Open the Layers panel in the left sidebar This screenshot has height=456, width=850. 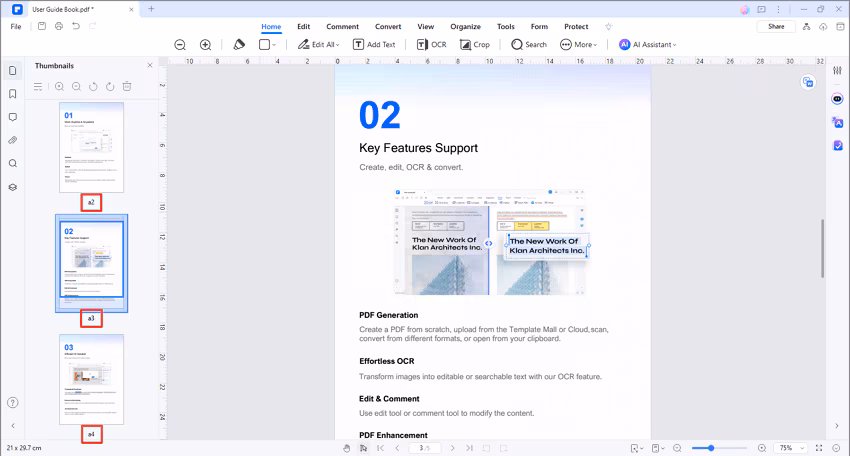coord(12,187)
